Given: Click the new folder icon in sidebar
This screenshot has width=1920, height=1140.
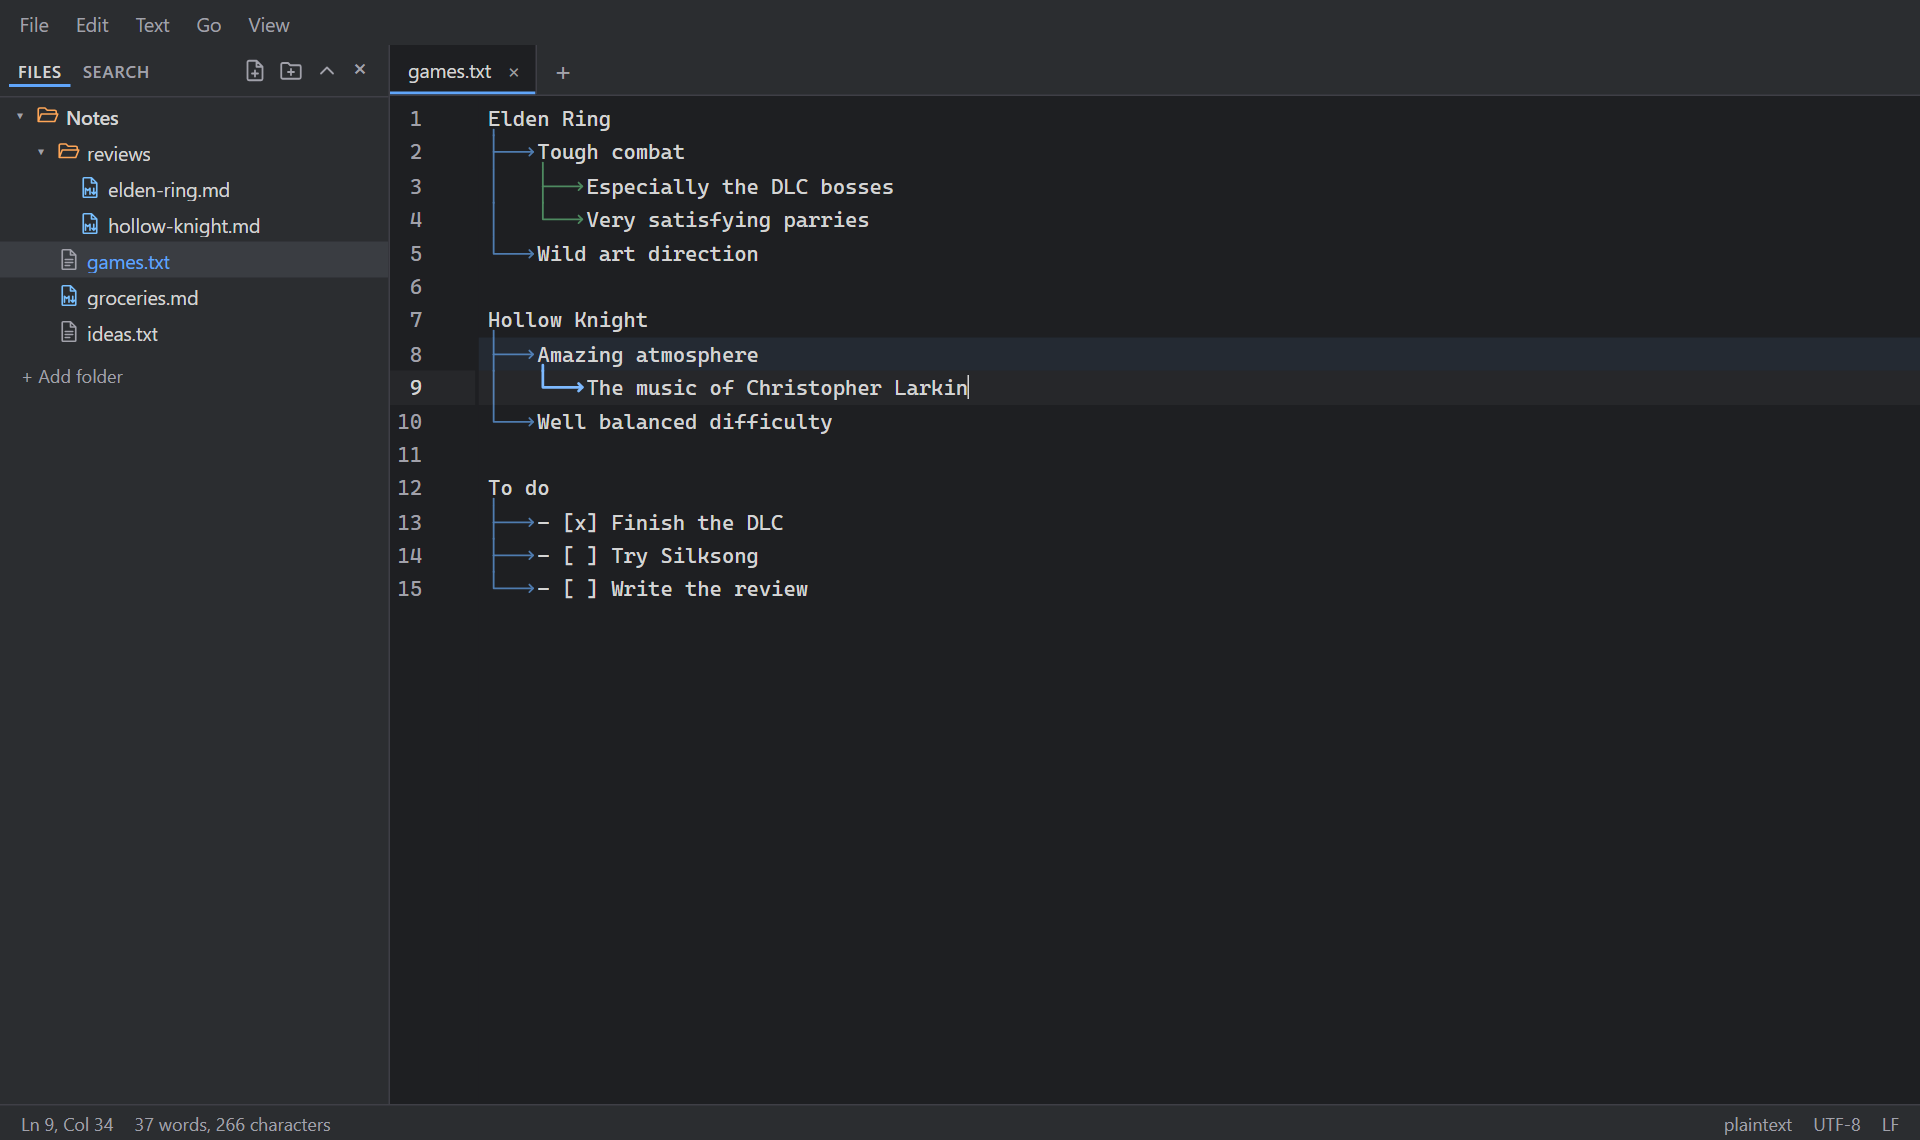Looking at the screenshot, I should click(x=291, y=71).
